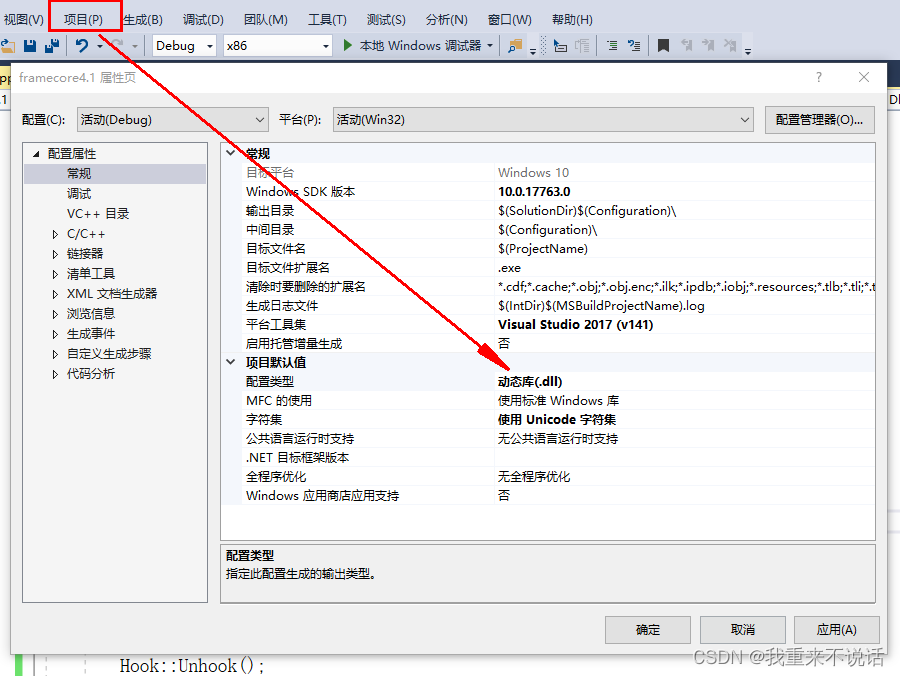Click the next bookmark icon
Image resolution: width=900 pixels, height=676 pixels.
pos(708,46)
